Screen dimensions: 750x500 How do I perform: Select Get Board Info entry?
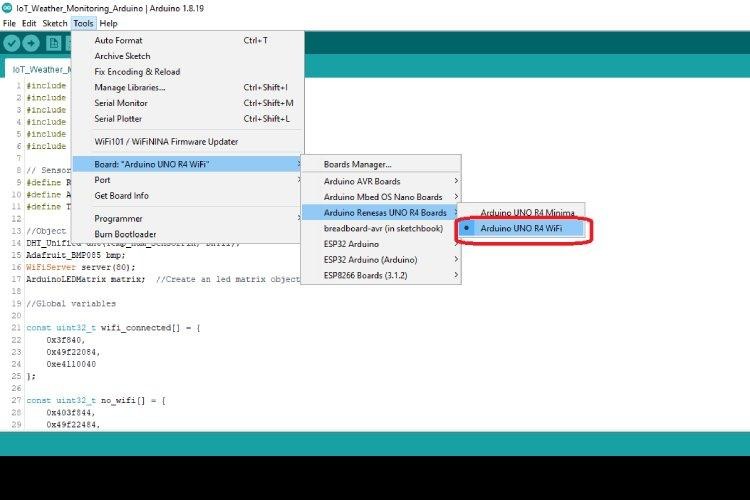pyautogui.click(x=188, y=196)
